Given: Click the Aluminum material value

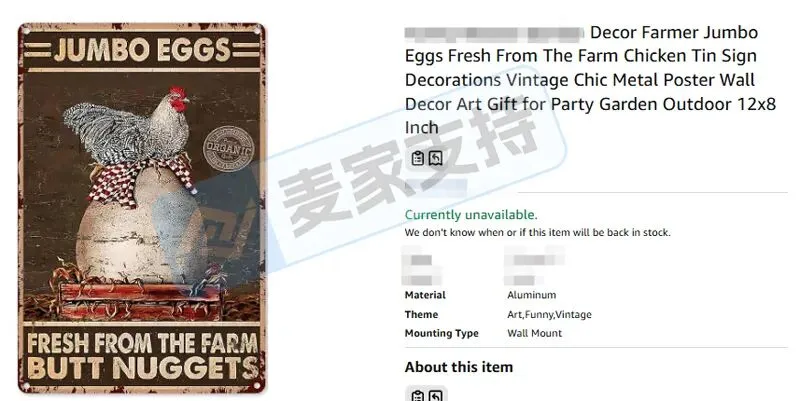Looking at the screenshot, I should click(532, 295).
